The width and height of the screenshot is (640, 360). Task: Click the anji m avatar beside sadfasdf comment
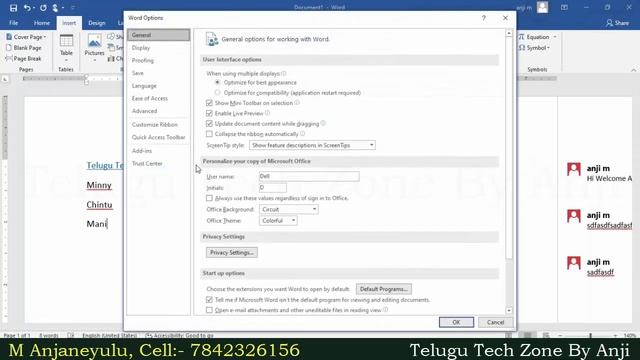pyautogui.click(x=573, y=262)
